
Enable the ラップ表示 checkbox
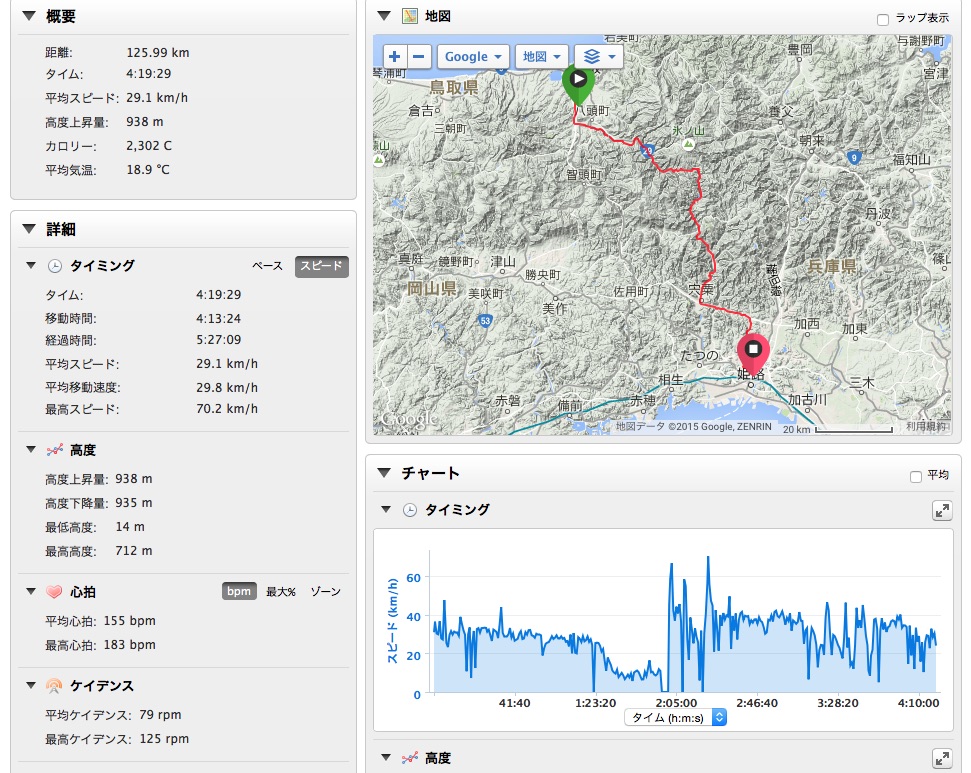(x=882, y=19)
